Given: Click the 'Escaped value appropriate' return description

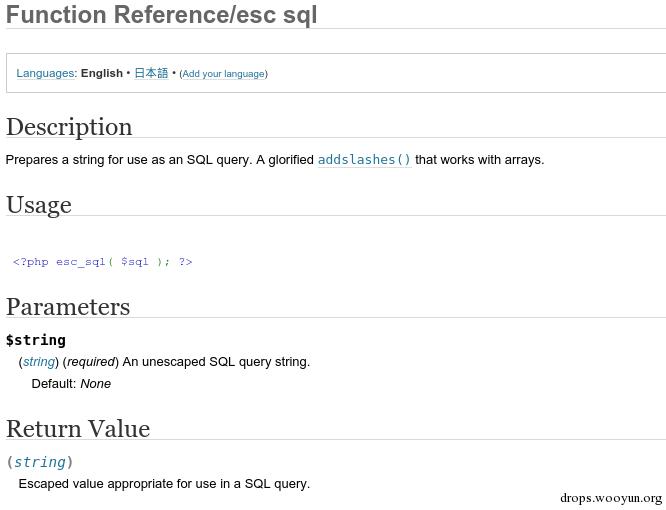Looking at the screenshot, I should tap(164, 484).
